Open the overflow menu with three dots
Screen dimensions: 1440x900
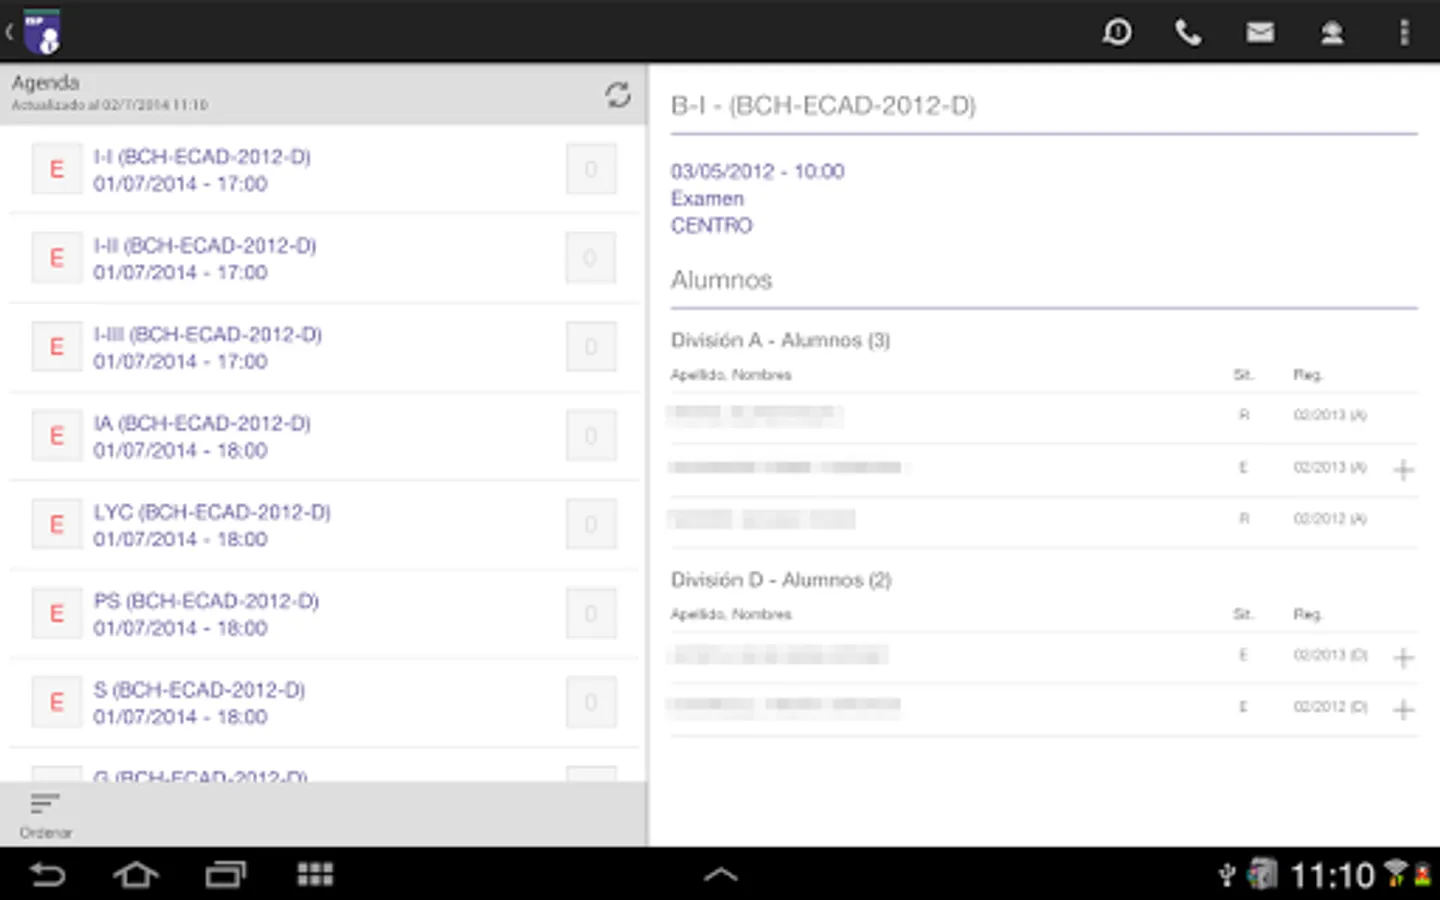[1404, 33]
